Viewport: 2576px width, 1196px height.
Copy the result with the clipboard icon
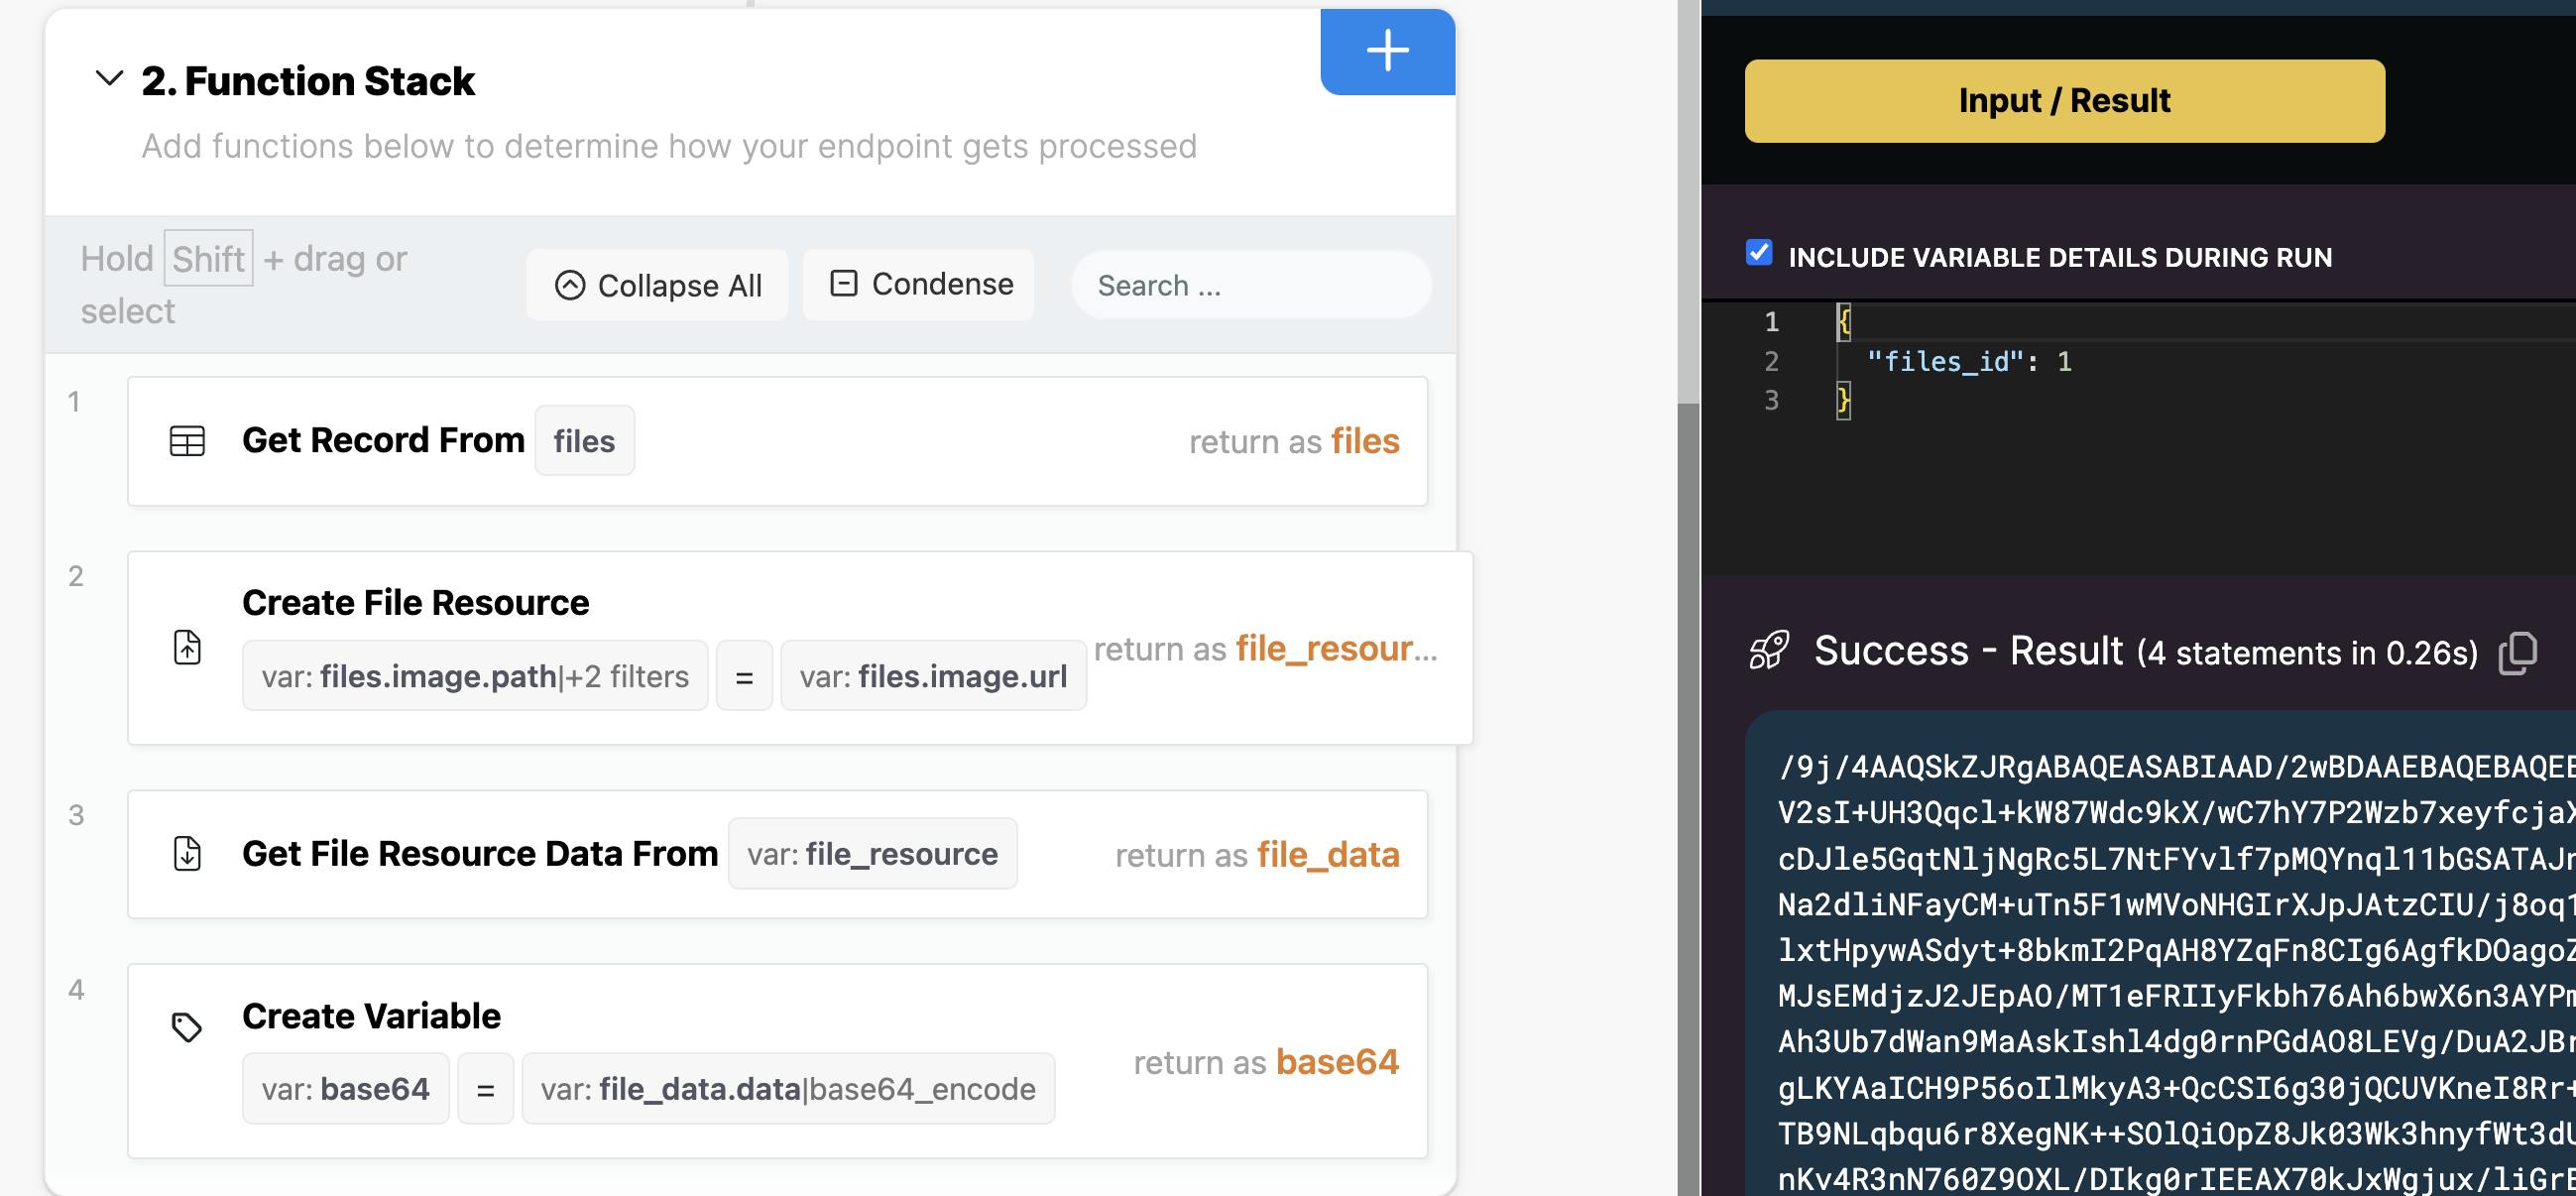point(2517,653)
